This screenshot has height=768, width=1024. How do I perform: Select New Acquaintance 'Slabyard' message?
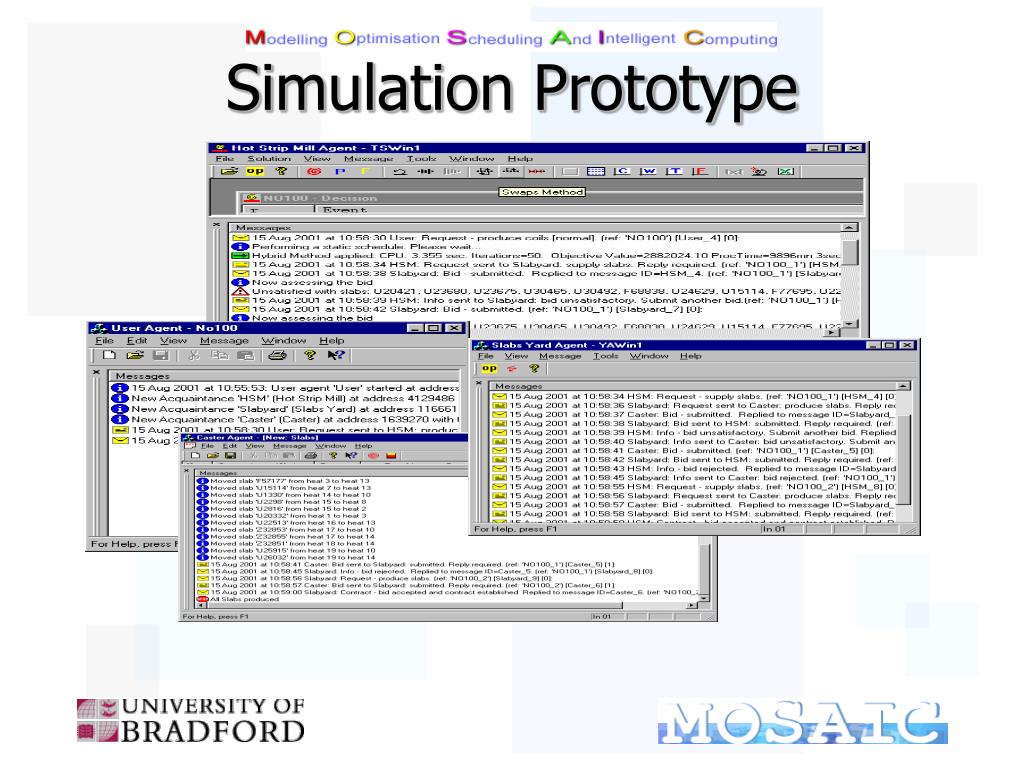click(285, 409)
